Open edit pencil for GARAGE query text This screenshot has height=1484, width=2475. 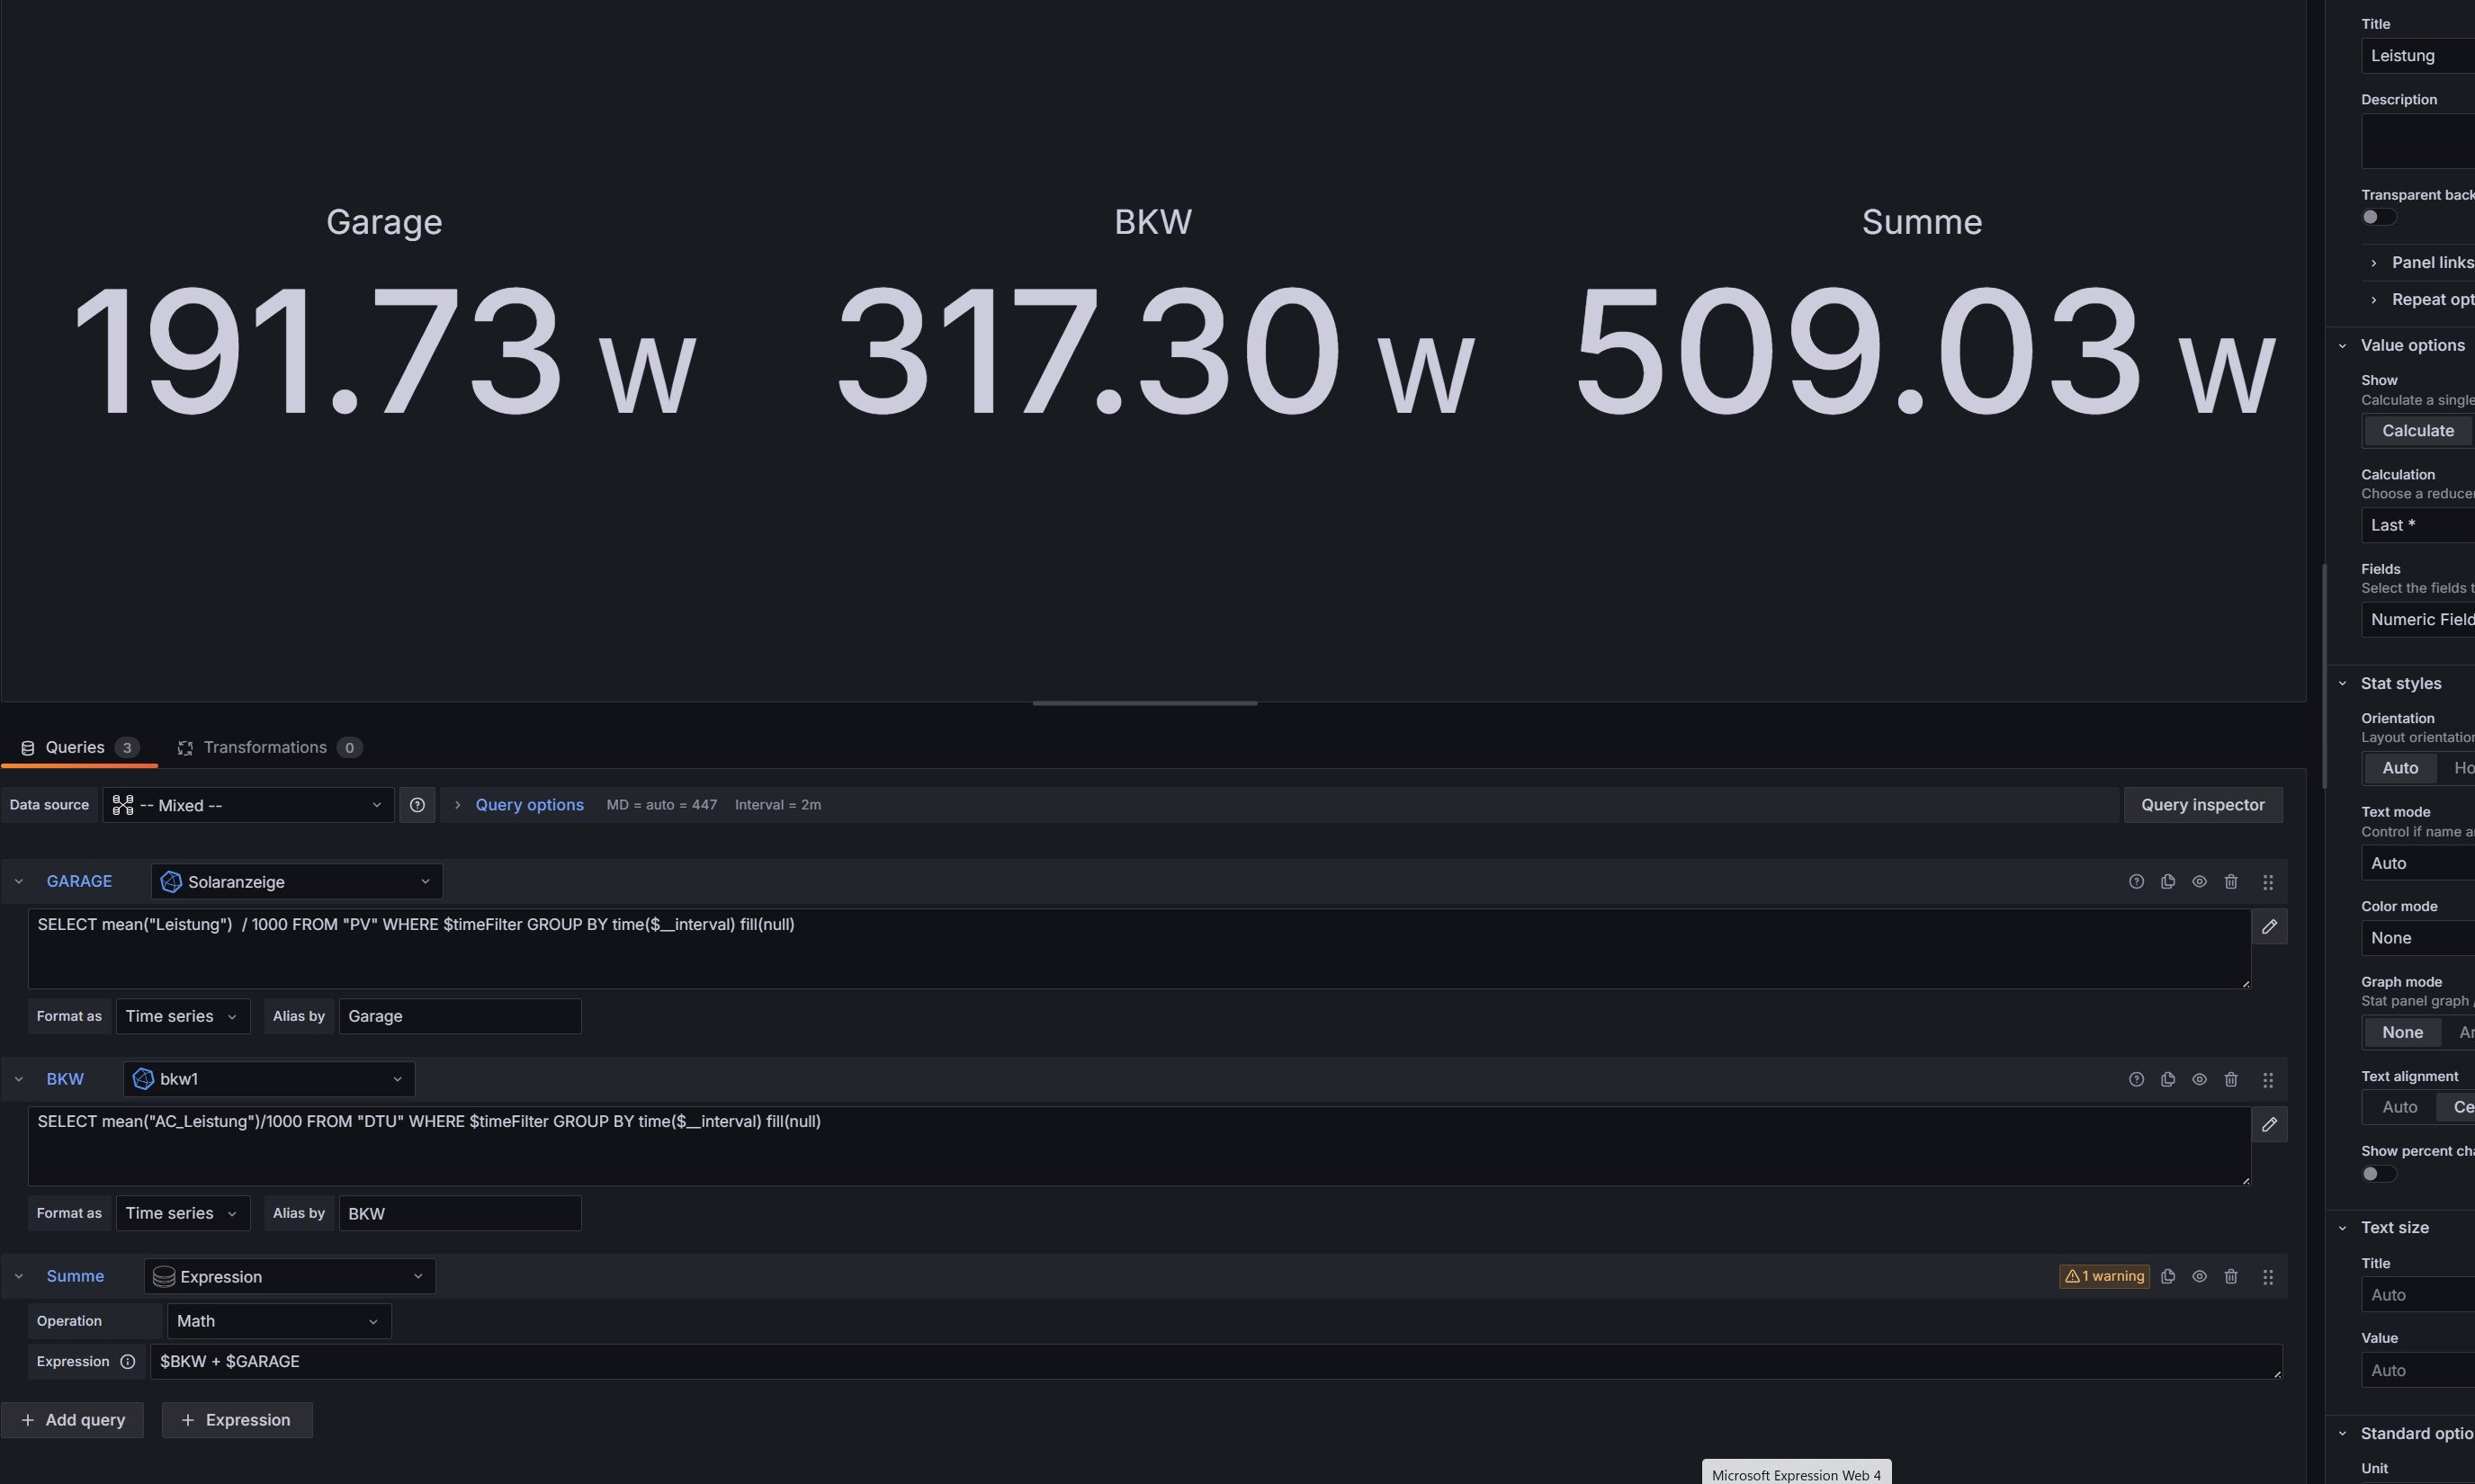[2269, 926]
